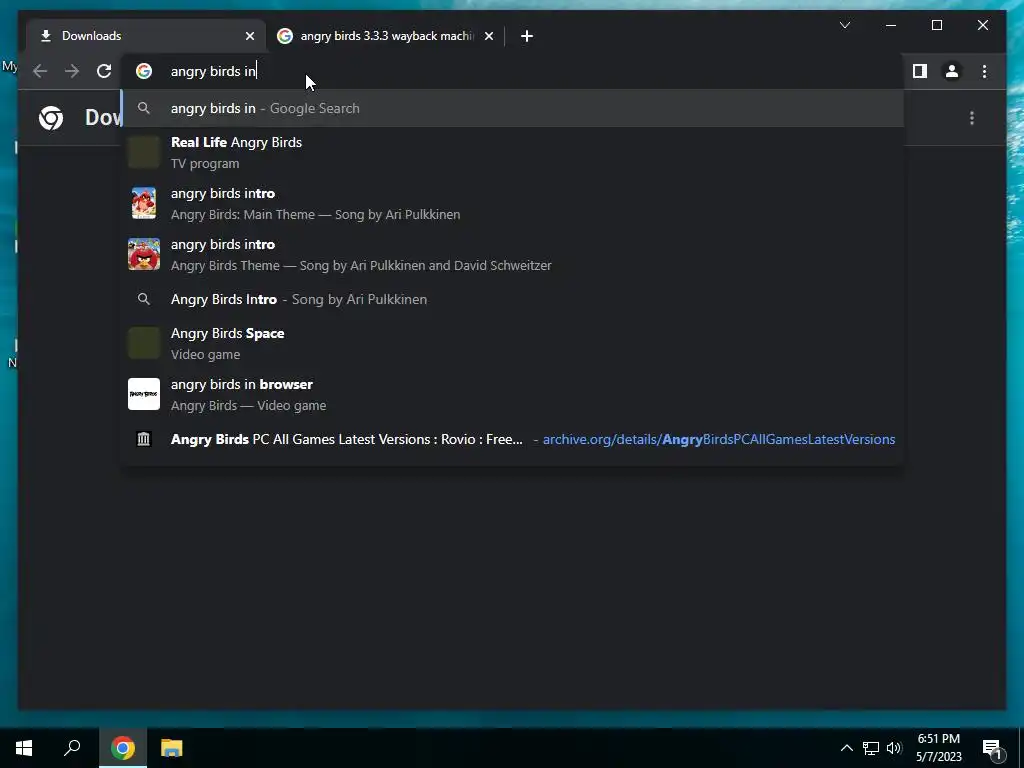Show hidden system tray icons
The height and width of the screenshot is (768, 1024).
pos(846,748)
